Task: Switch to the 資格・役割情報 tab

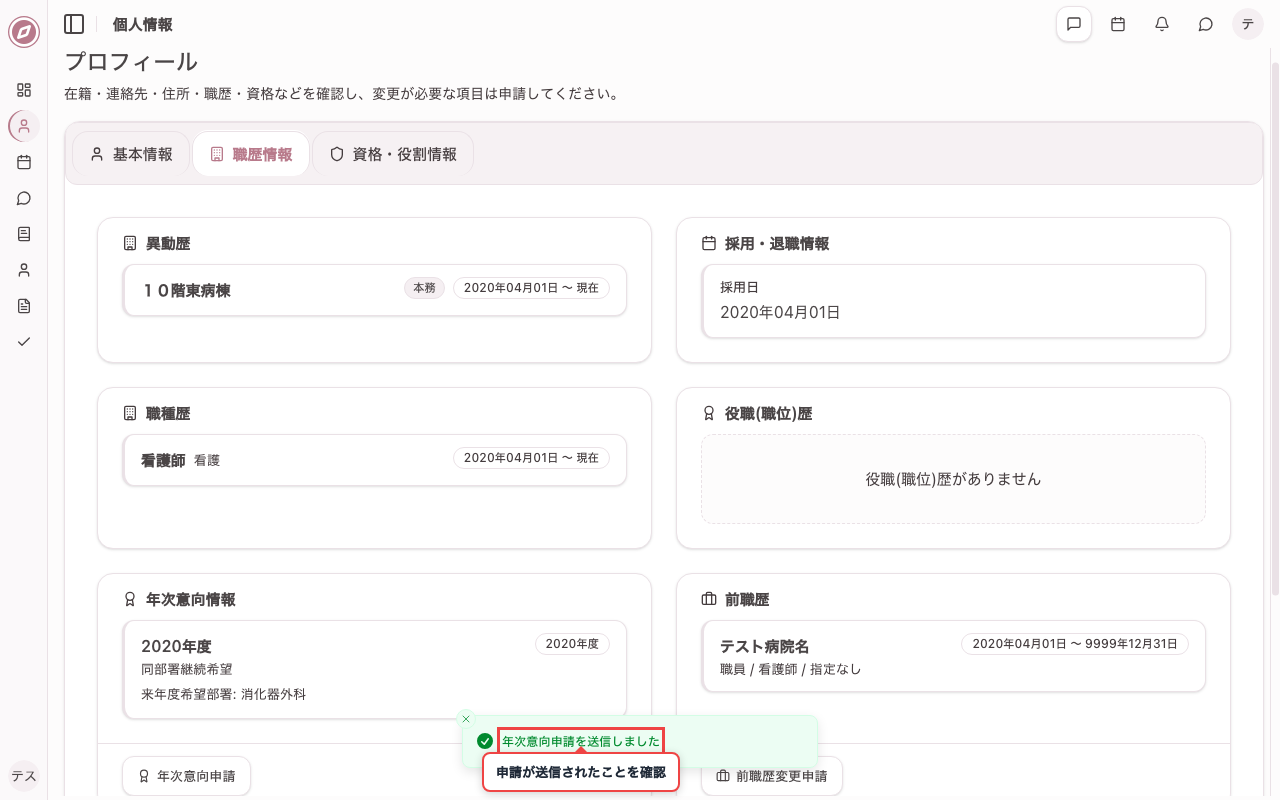Action: click(x=393, y=155)
